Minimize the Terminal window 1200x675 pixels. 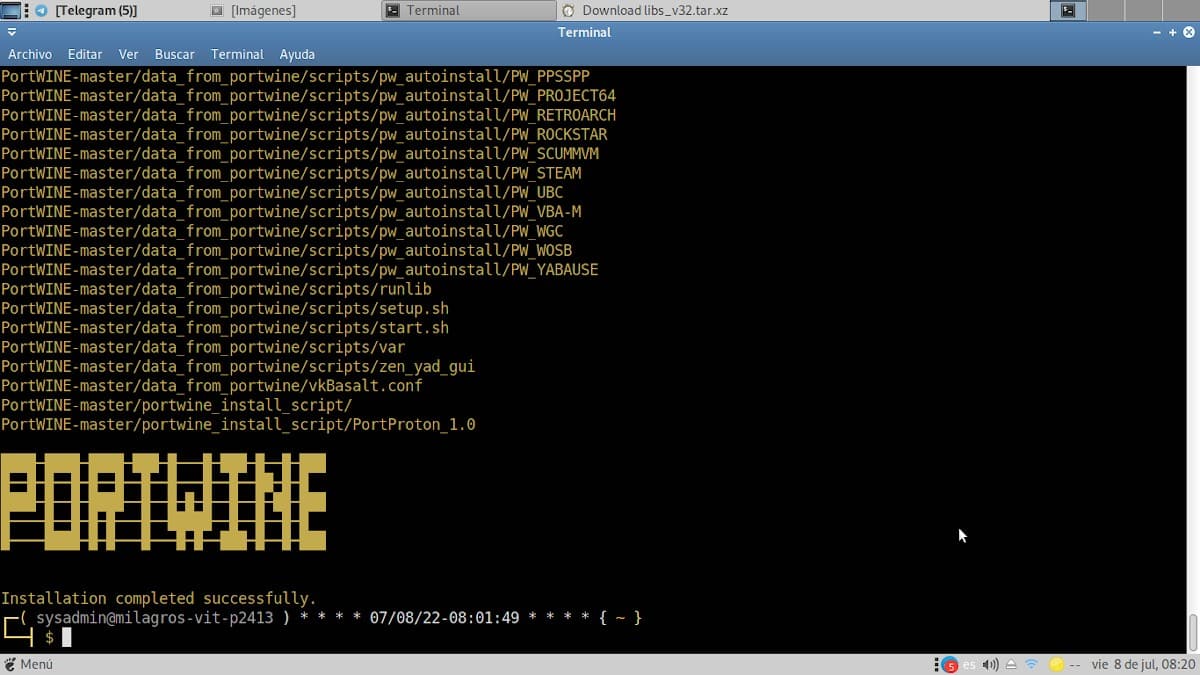pos(1157,32)
